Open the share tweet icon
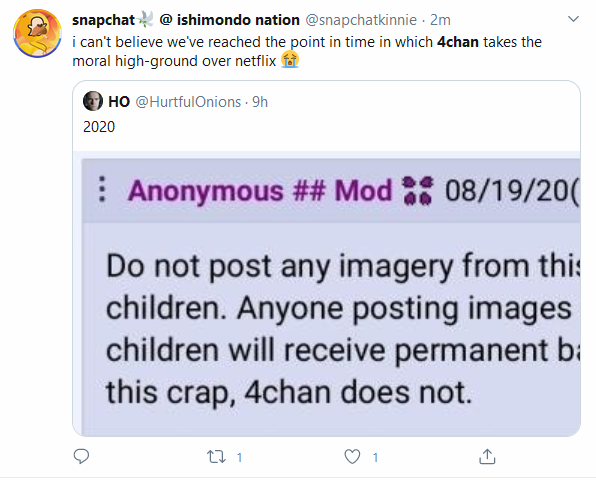This screenshot has height=483, width=596. click(487, 456)
